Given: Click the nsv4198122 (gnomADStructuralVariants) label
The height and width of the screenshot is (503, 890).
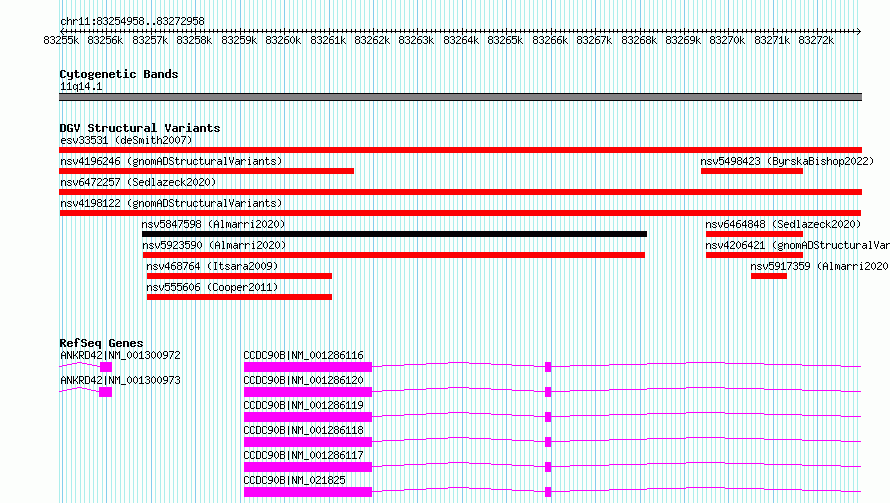Looking at the screenshot, I should coord(171,203).
